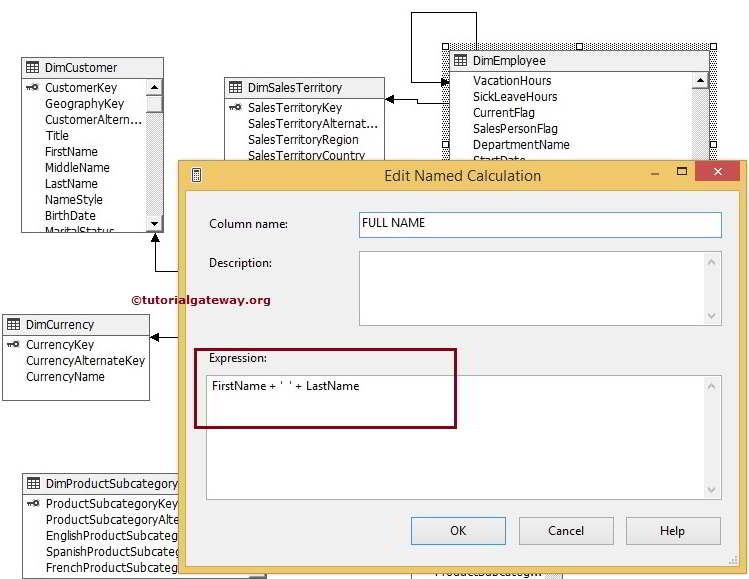The width and height of the screenshot is (749, 579).
Task: Close the Edit Named Calculation dialog
Action: pos(717,172)
